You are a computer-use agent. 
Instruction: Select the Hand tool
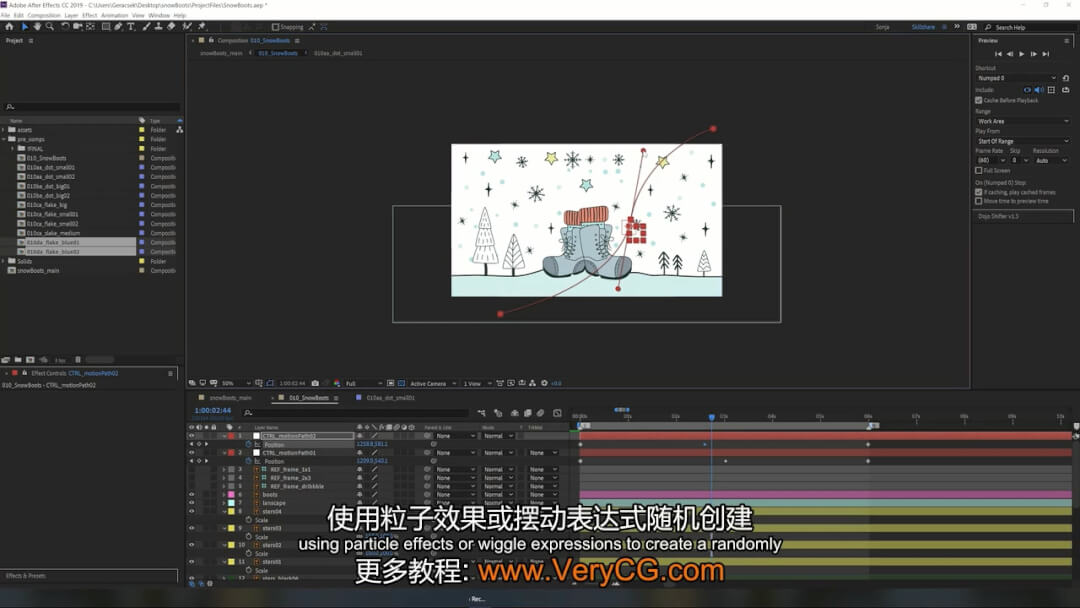pyautogui.click(x=37, y=27)
